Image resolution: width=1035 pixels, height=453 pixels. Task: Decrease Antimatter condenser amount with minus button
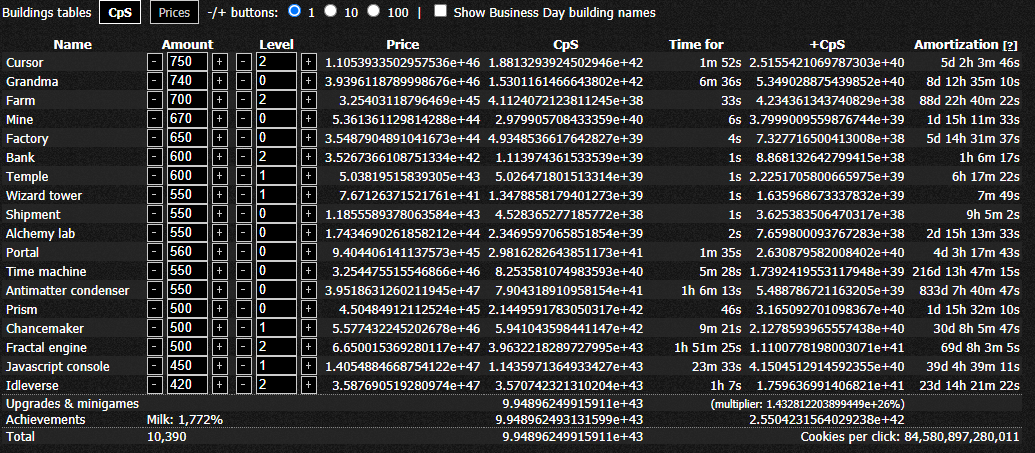click(154, 291)
